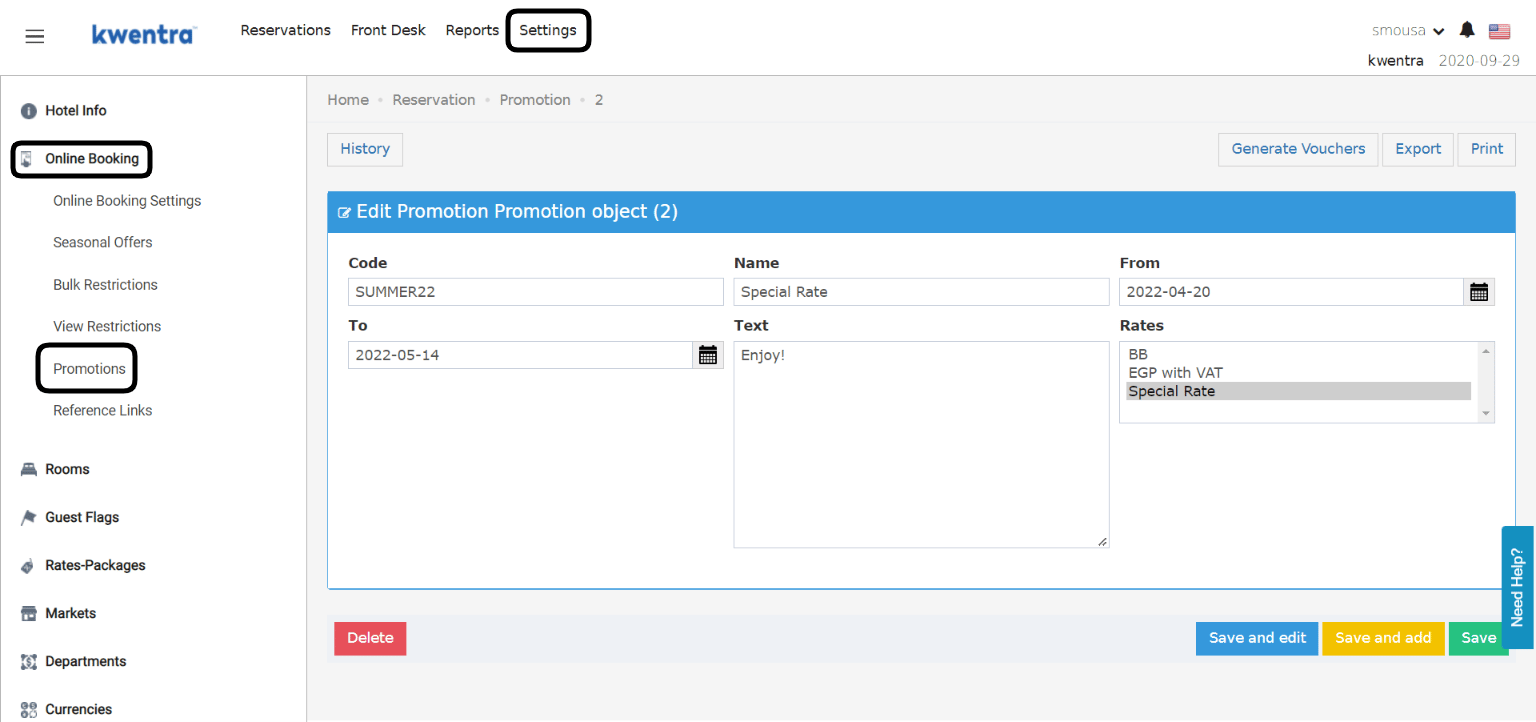Screen dimensions: 1536x722
Task: Click the Text area resize handle
Action: click(x=1102, y=541)
